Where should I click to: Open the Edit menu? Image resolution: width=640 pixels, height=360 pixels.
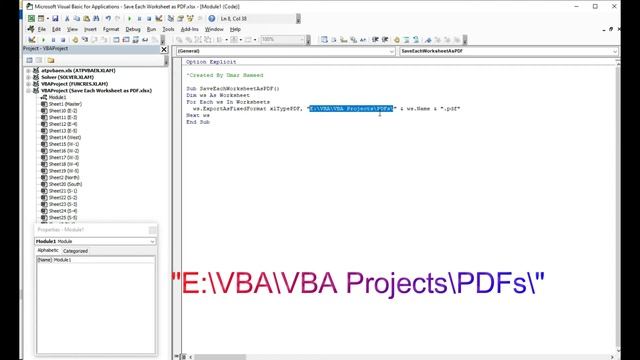pos(56,29)
